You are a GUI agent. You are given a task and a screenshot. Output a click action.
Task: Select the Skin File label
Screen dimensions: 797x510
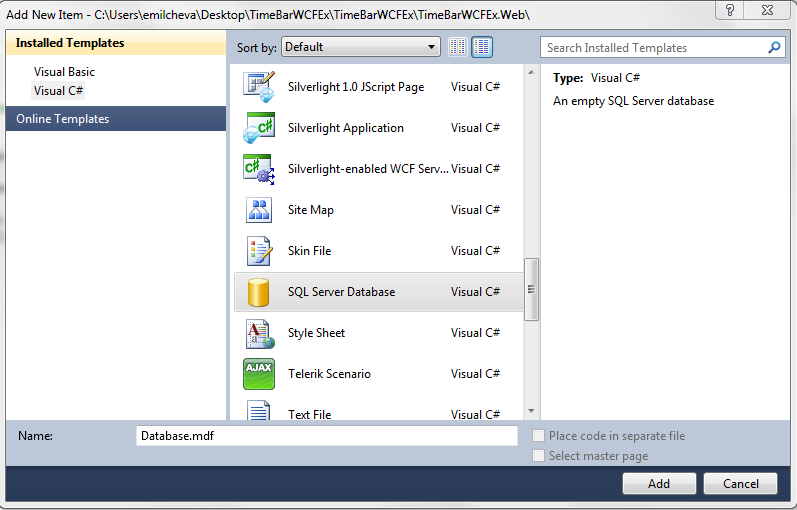[x=309, y=251]
